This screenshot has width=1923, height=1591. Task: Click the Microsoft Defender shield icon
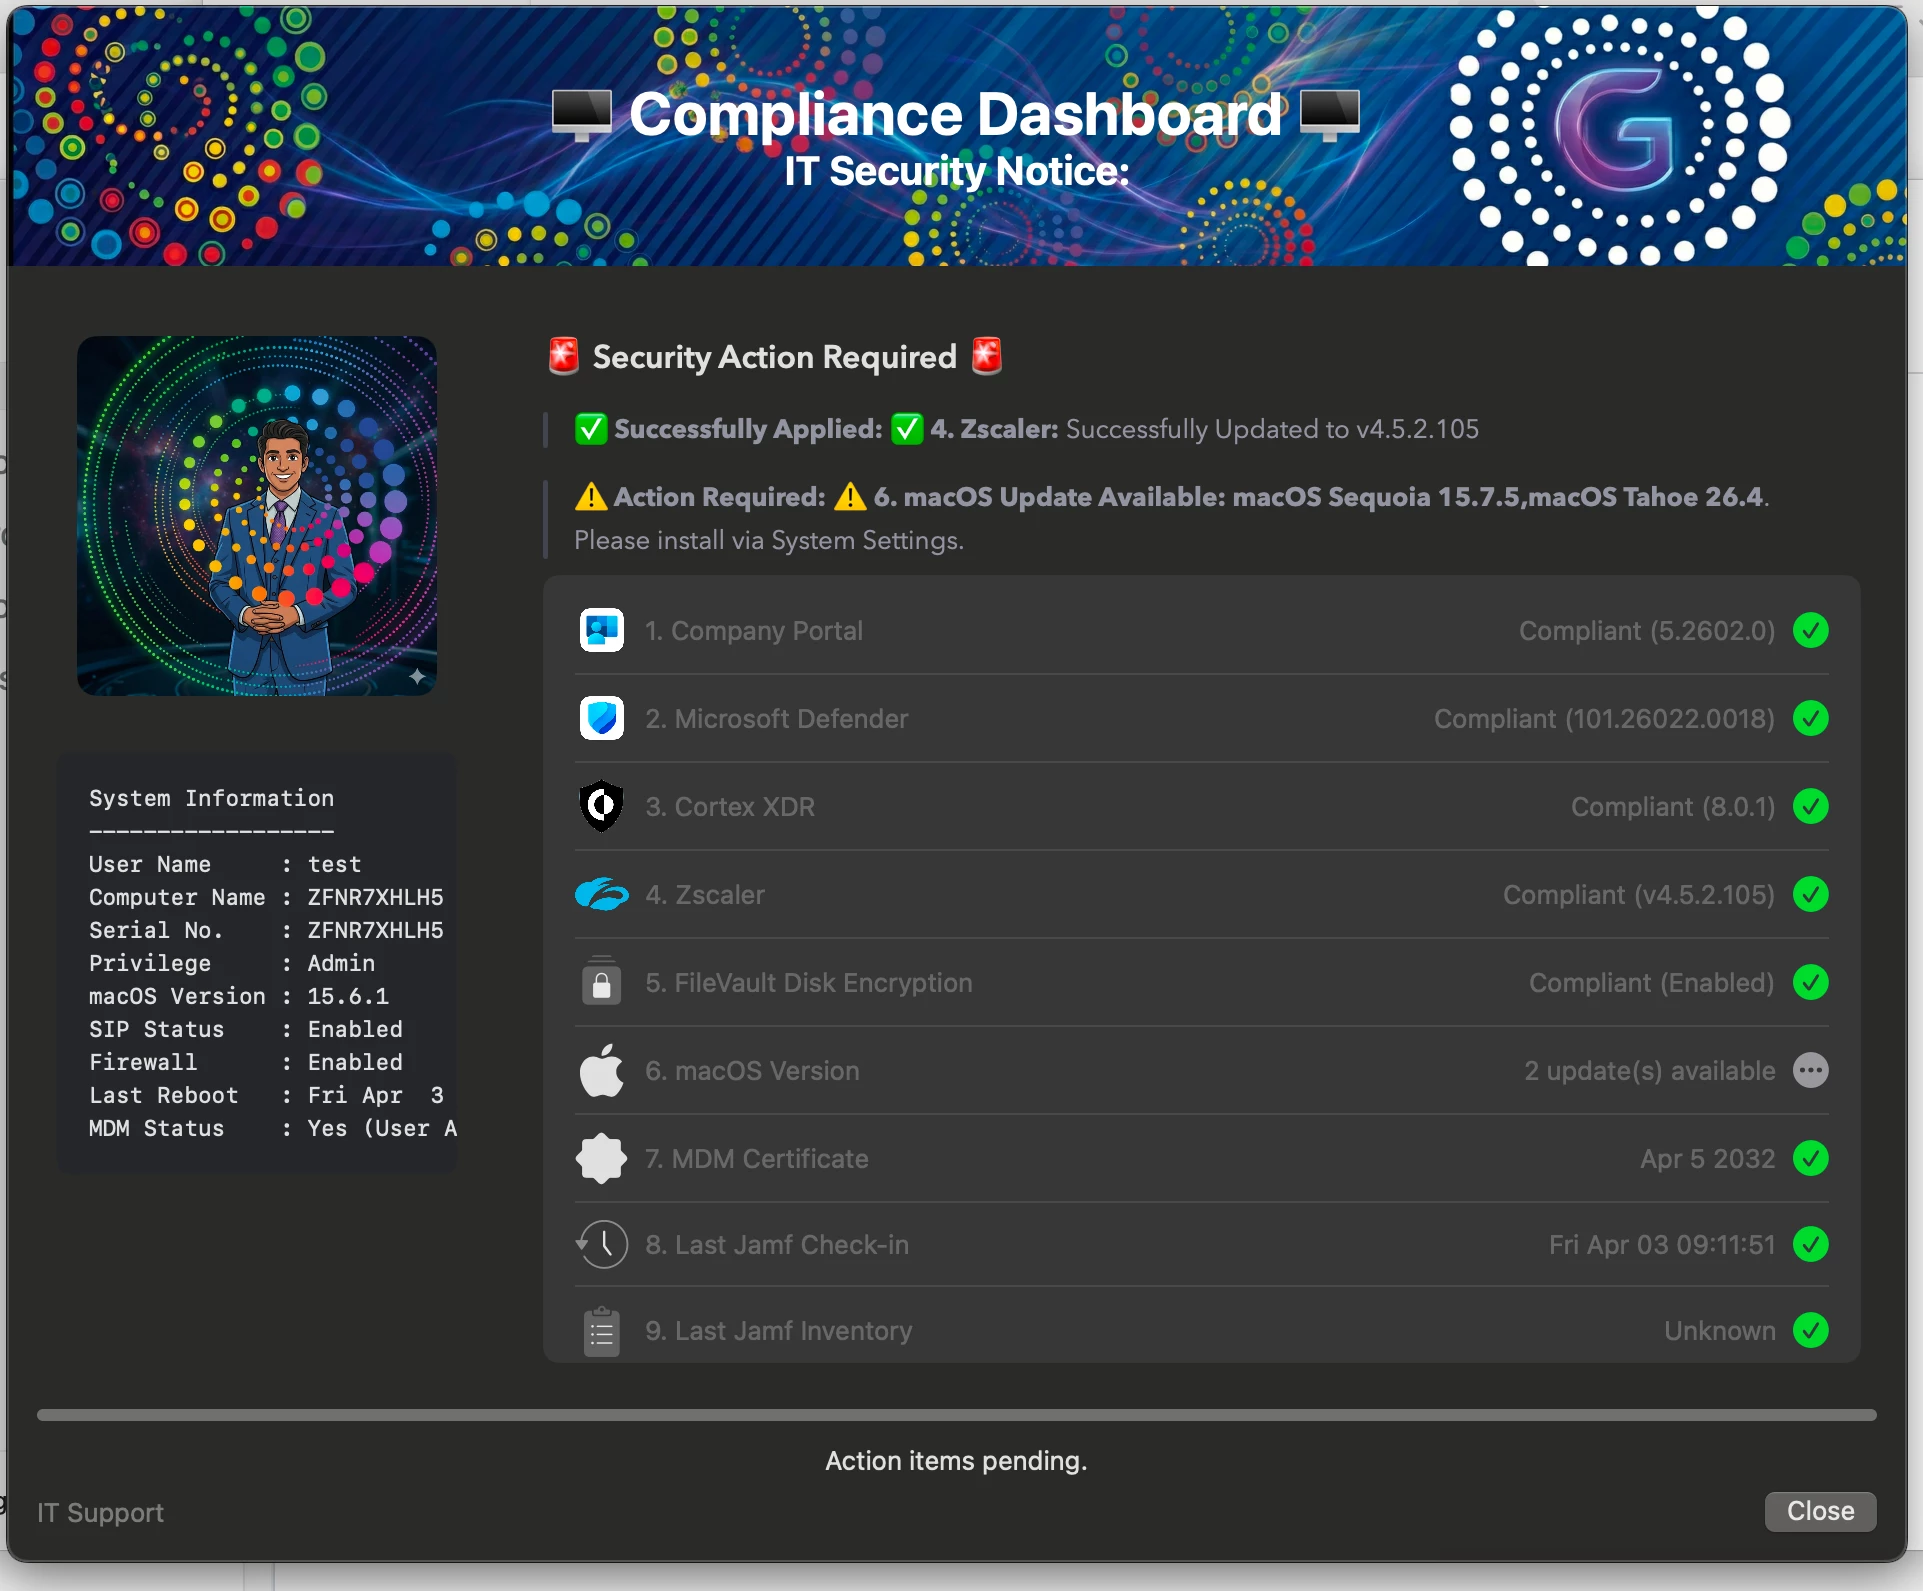[601, 719]
